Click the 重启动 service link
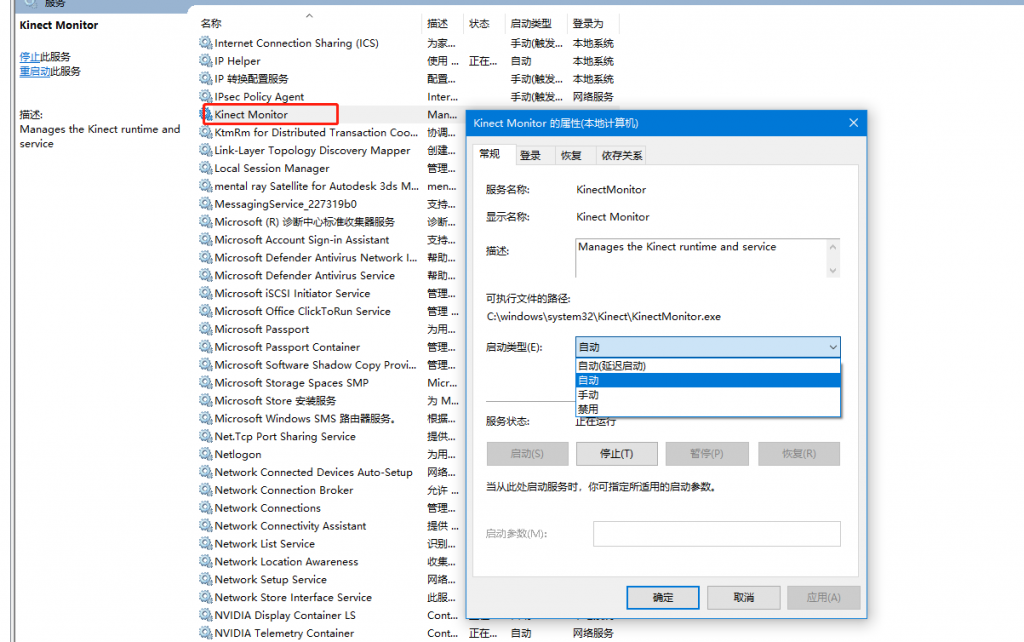1024x642 pixels. coord(35,72)
